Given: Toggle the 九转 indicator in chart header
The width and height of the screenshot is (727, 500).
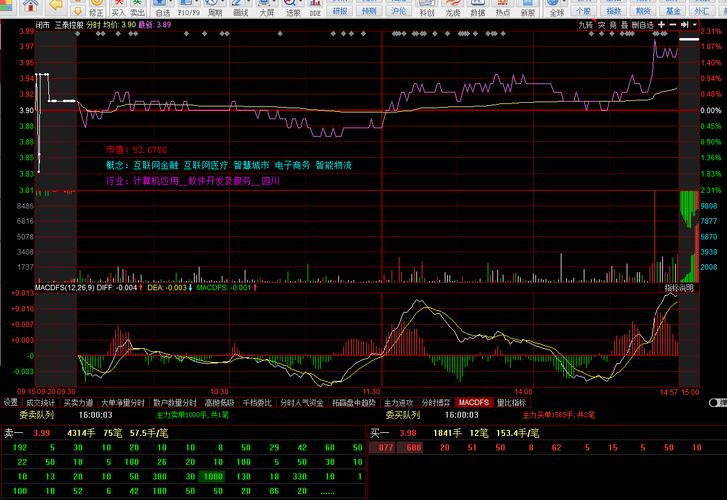Looking at the screenshot, I should click(585, 24).
